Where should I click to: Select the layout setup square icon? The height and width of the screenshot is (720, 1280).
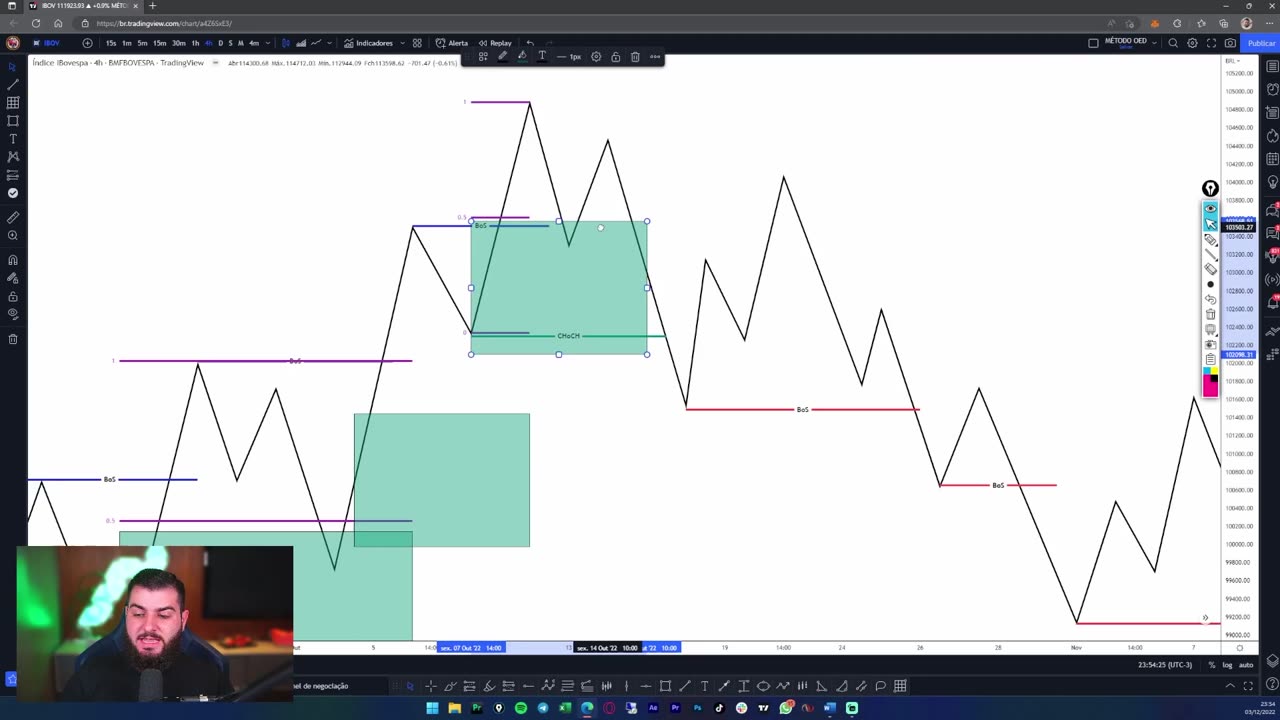click(x=1093, y=43)
